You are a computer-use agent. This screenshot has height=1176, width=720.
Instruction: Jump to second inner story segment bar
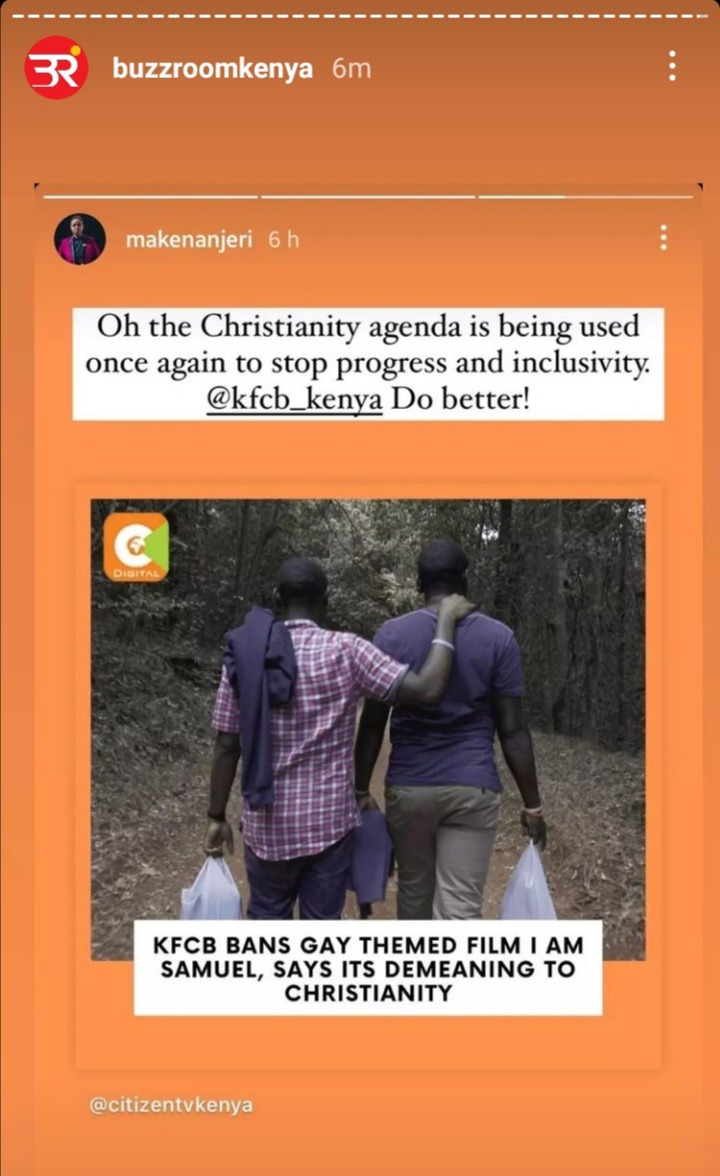click(x=368, y=196)
